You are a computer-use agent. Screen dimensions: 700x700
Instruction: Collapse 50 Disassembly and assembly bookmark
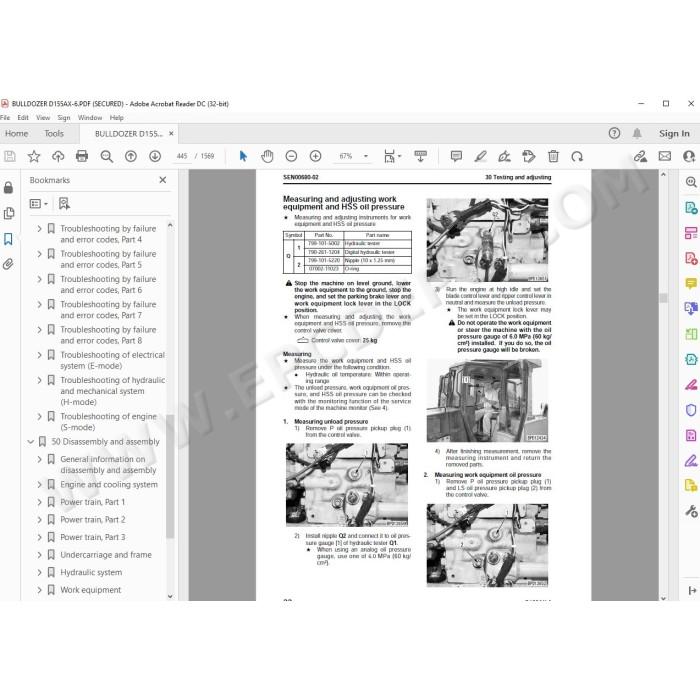30,442
